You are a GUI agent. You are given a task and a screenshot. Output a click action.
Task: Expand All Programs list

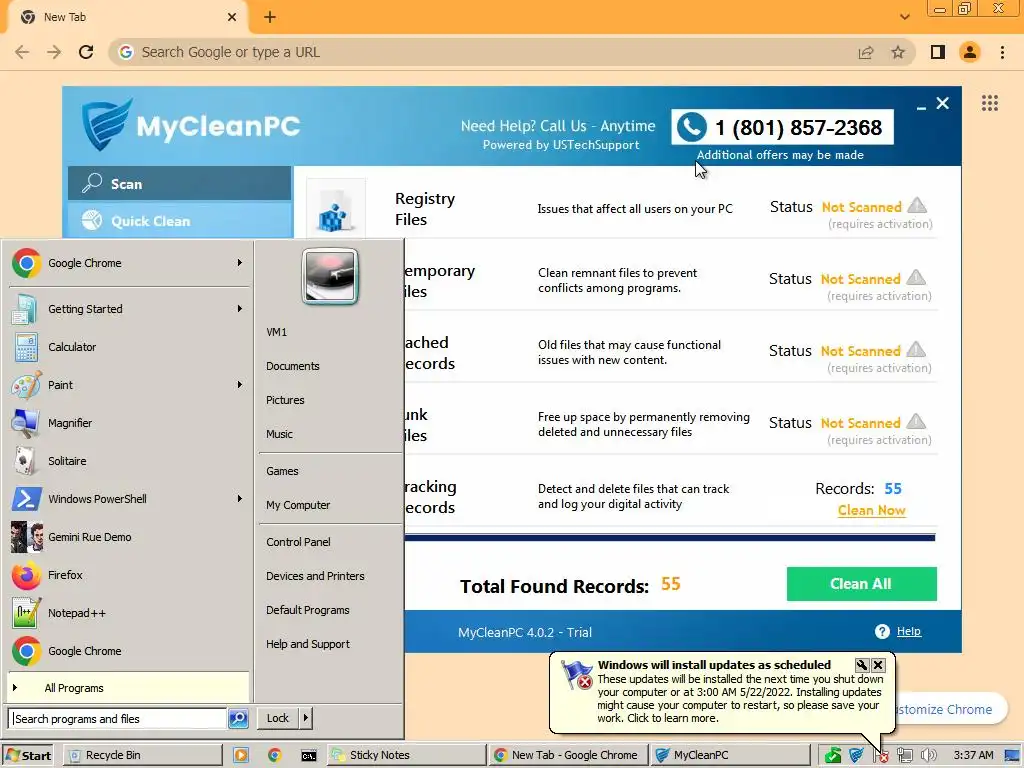(x=127, y=688)
